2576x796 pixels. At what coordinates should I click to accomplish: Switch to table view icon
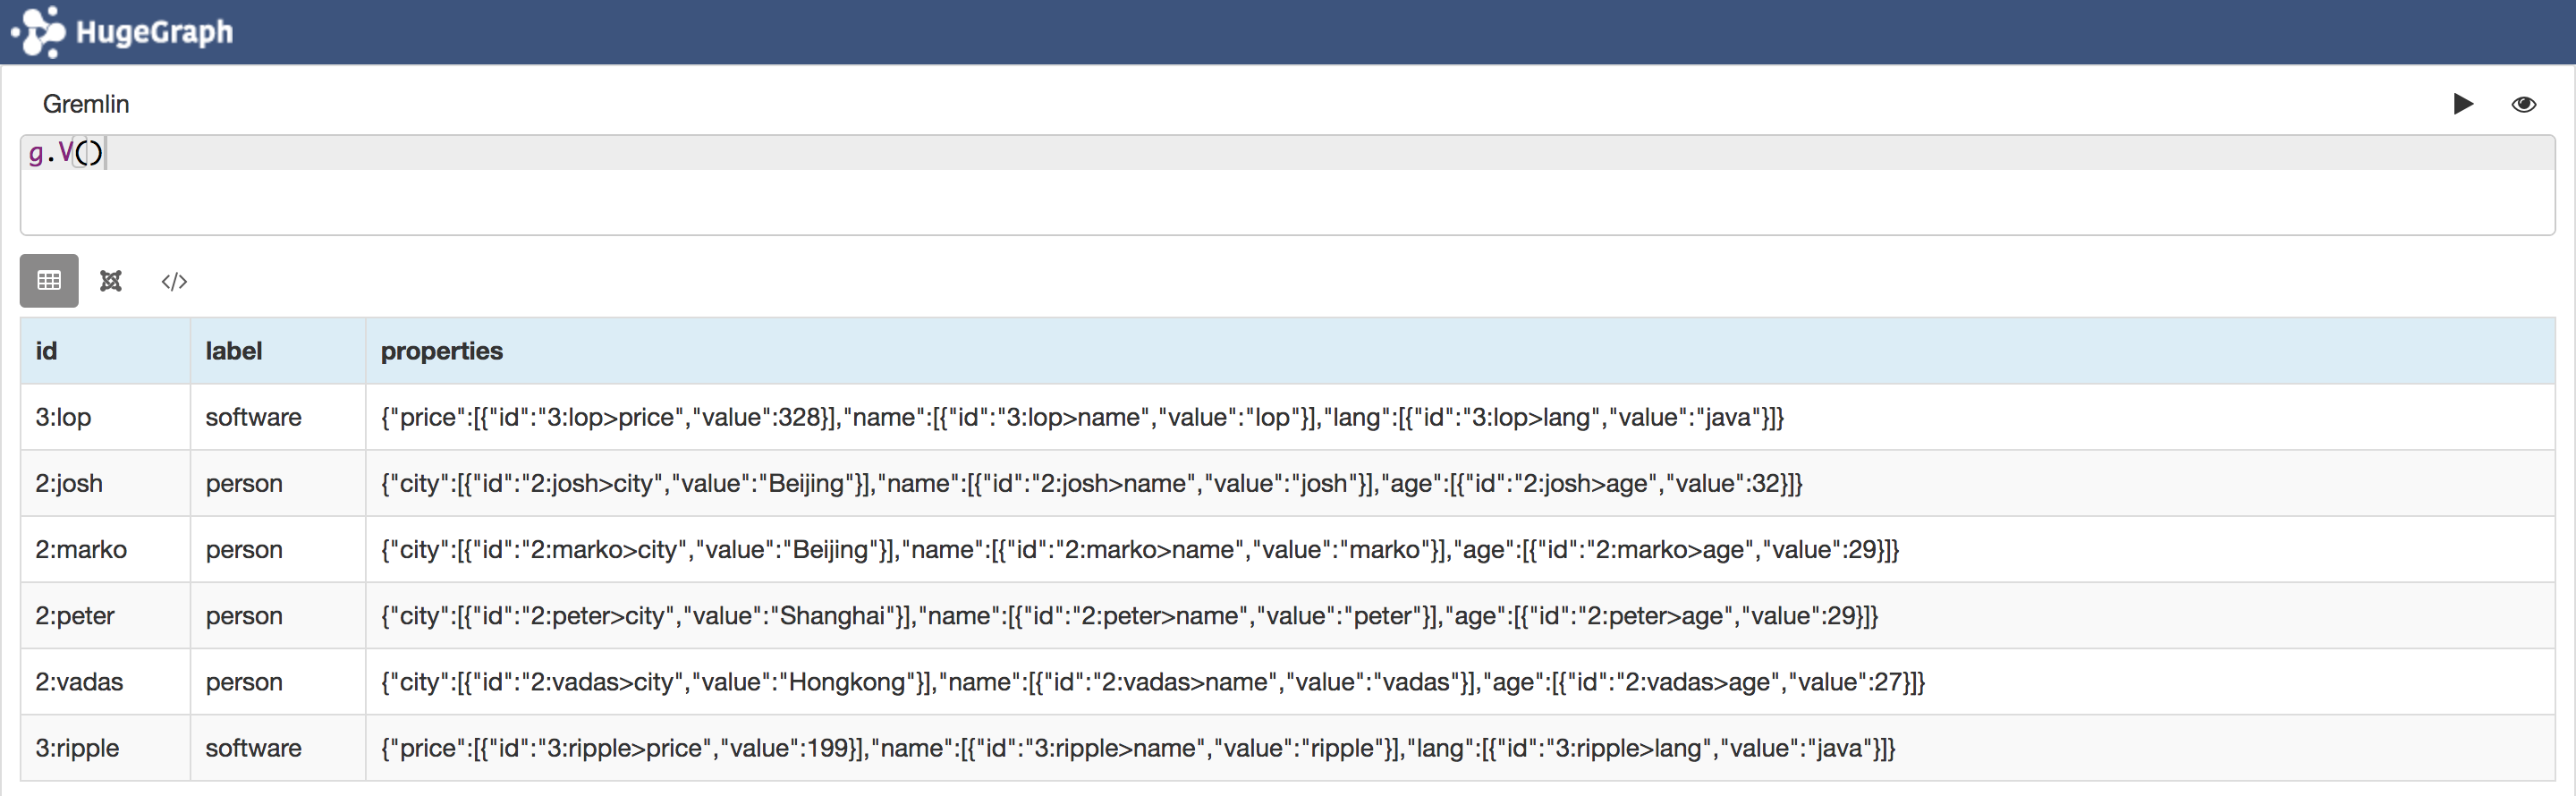point(49,281)
